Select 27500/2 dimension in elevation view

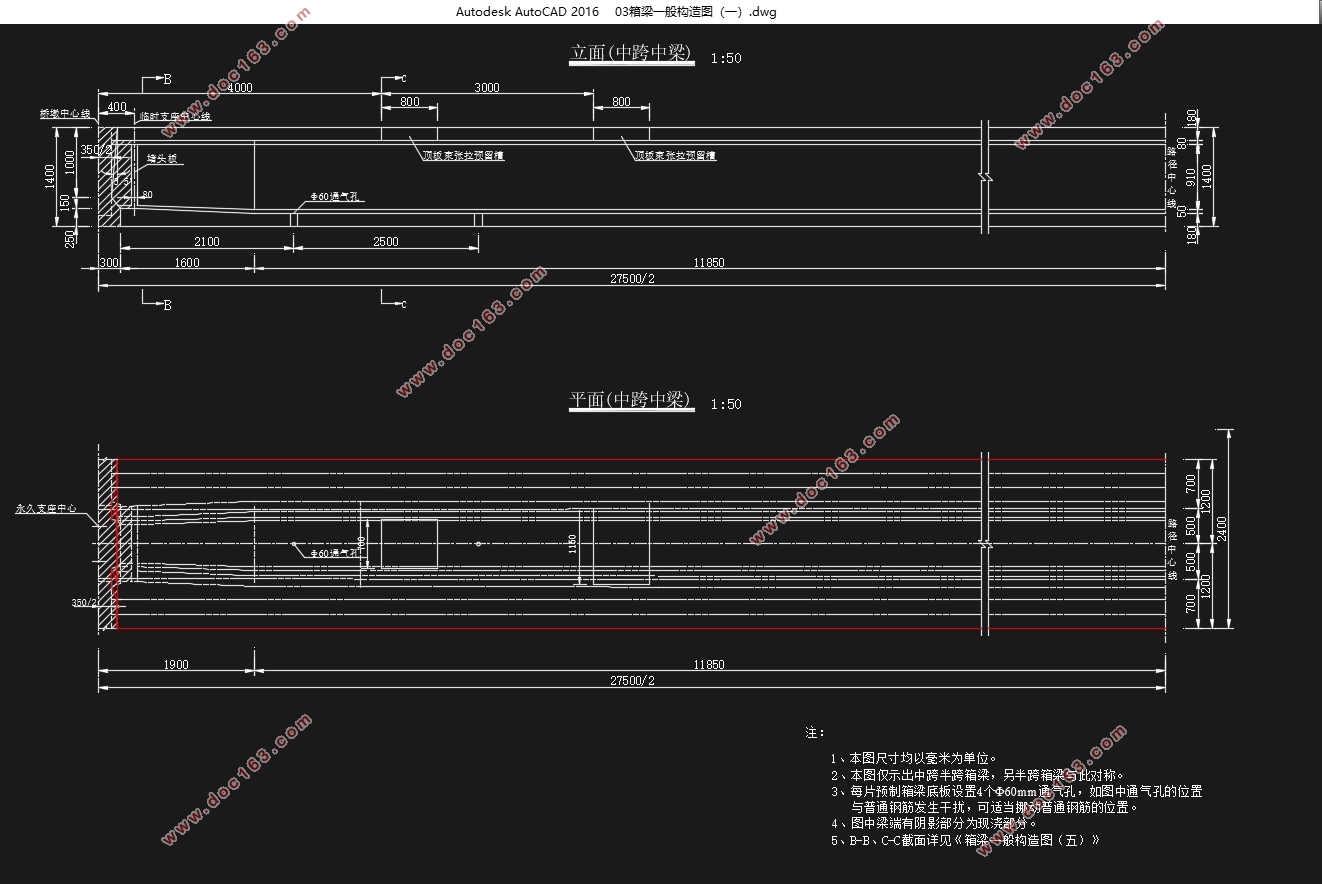pyautogui.click(x=632, y=279)
